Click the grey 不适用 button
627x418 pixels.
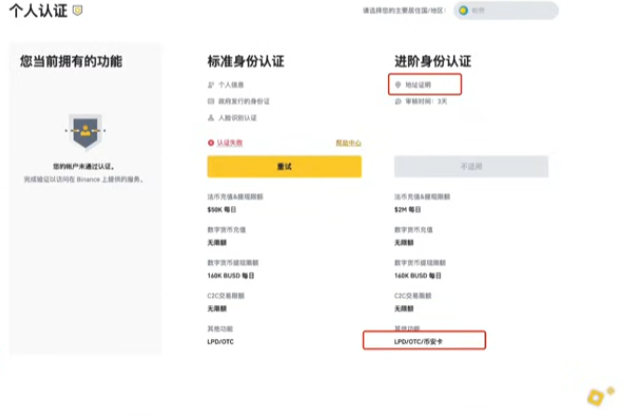point(471,166)
